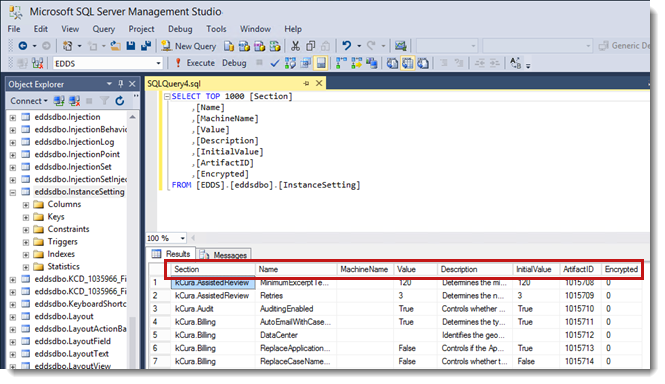
Task: Close the Object Explorer panel
Action: (x=132, y=84)
